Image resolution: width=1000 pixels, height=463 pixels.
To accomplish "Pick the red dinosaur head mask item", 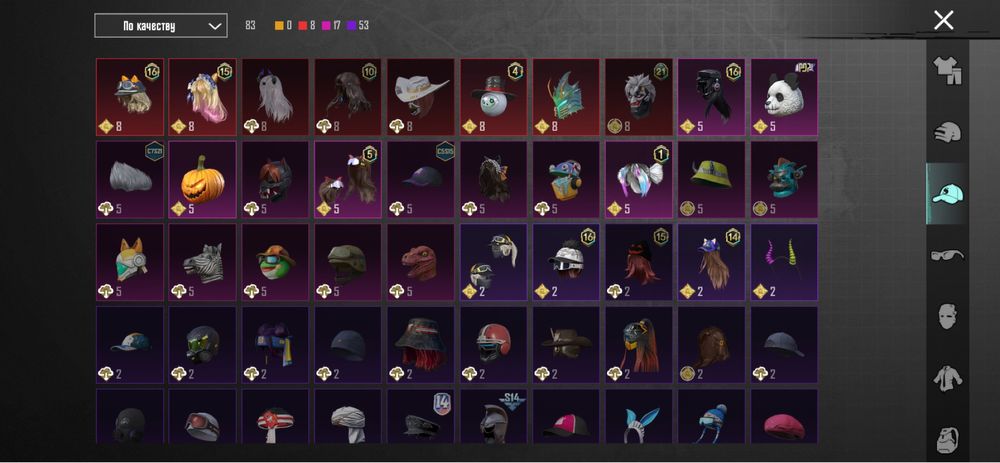I will pos(420,262).
